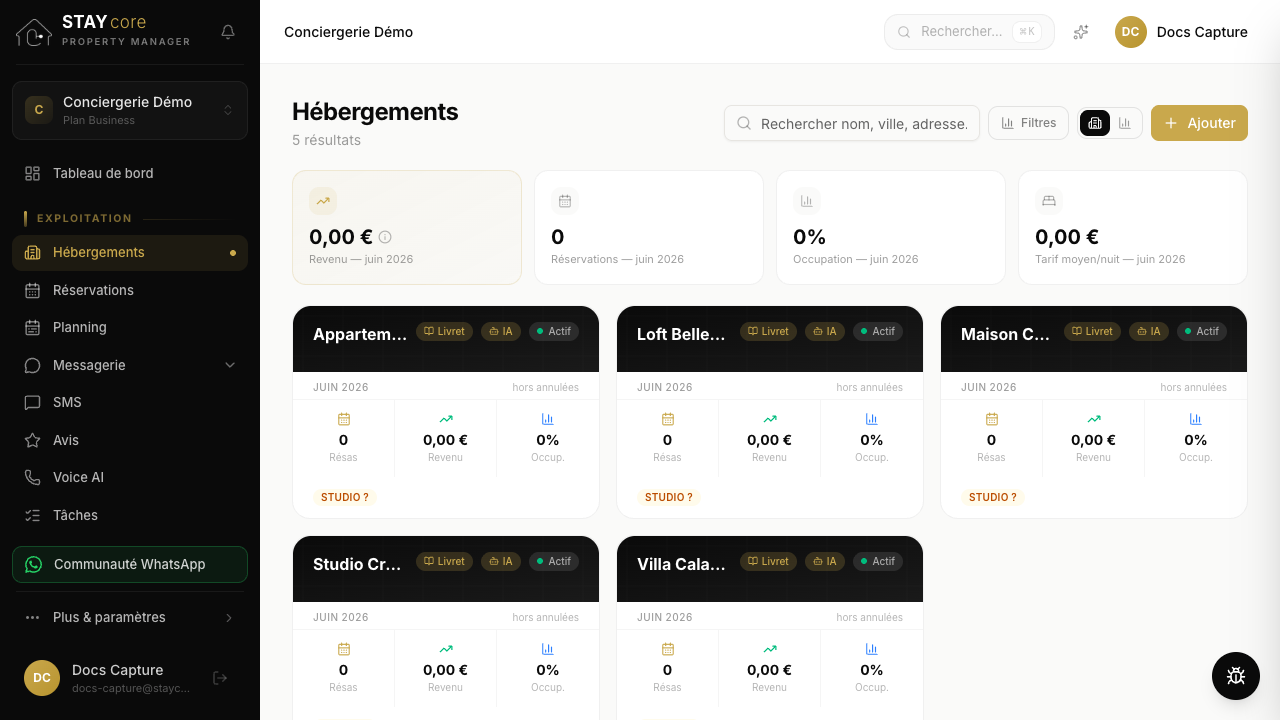The width and height of the screenshot is (1280, 720).
Task: Click the Conciergerie Démo header title
Action: 348,32
